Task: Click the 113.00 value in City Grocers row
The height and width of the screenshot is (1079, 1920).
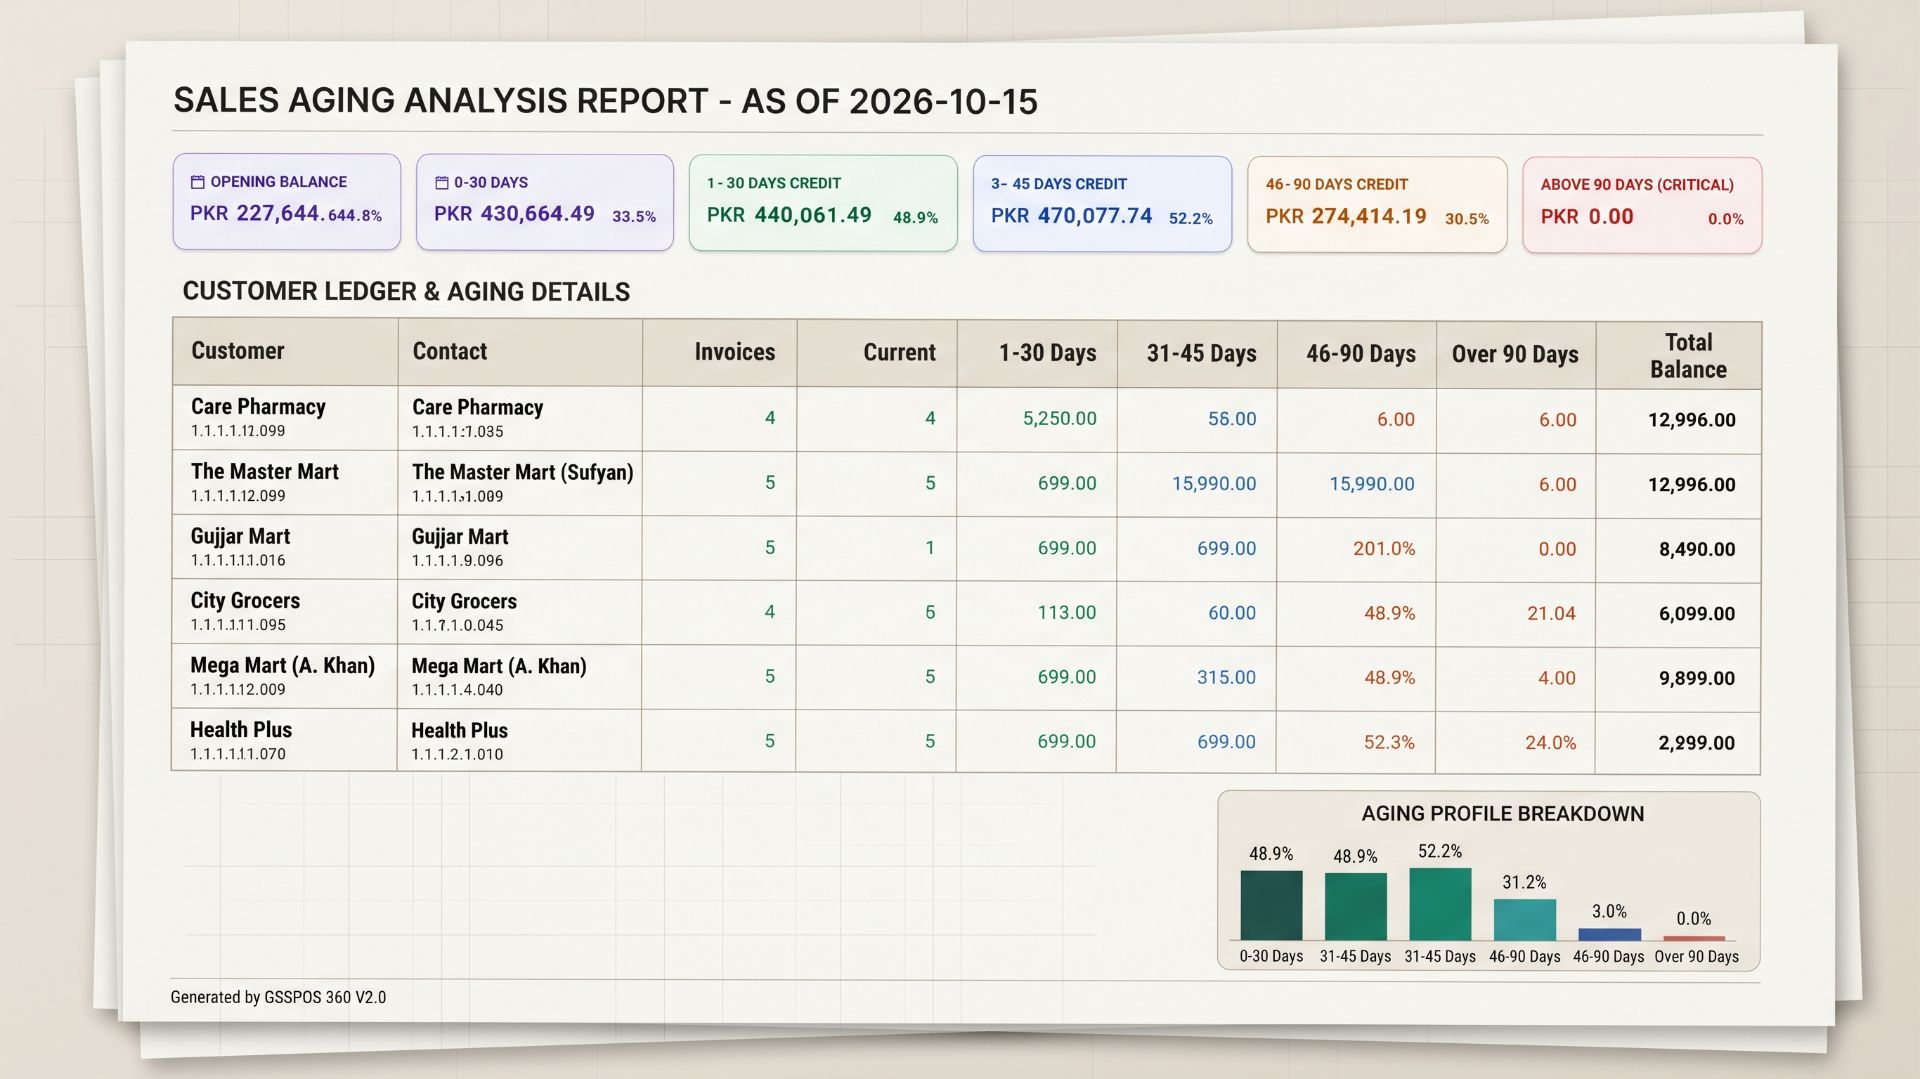Action: tap(1067, 612)
